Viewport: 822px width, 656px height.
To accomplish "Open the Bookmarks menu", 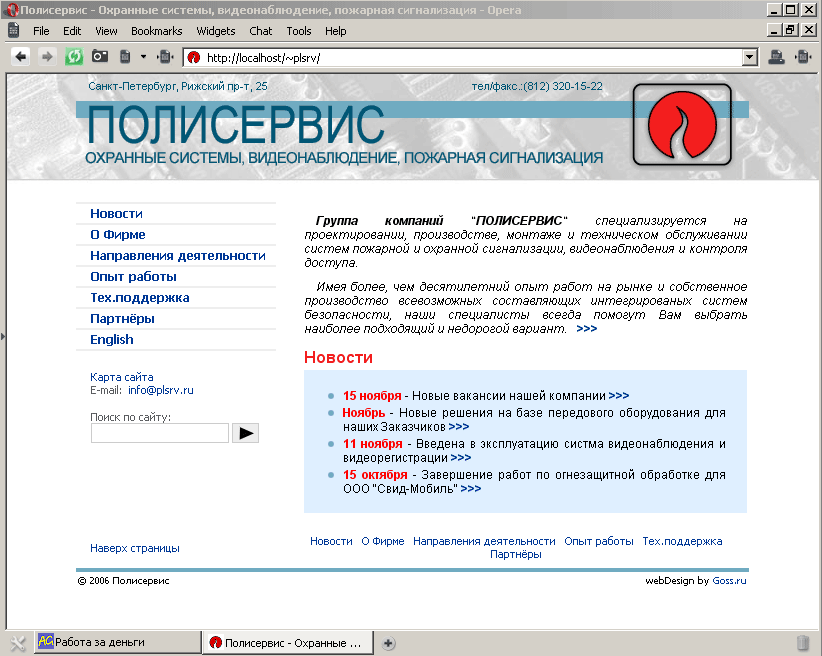I will (x=156, y=31).
